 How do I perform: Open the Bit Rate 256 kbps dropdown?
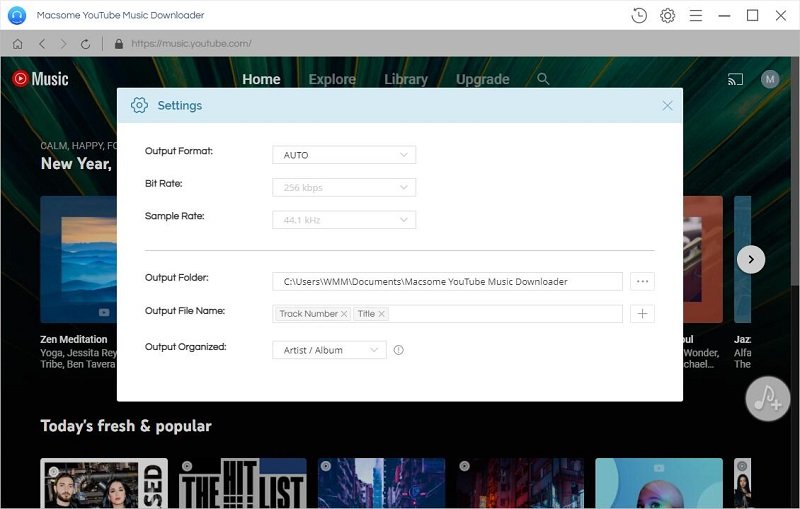(x=344, y=188)
